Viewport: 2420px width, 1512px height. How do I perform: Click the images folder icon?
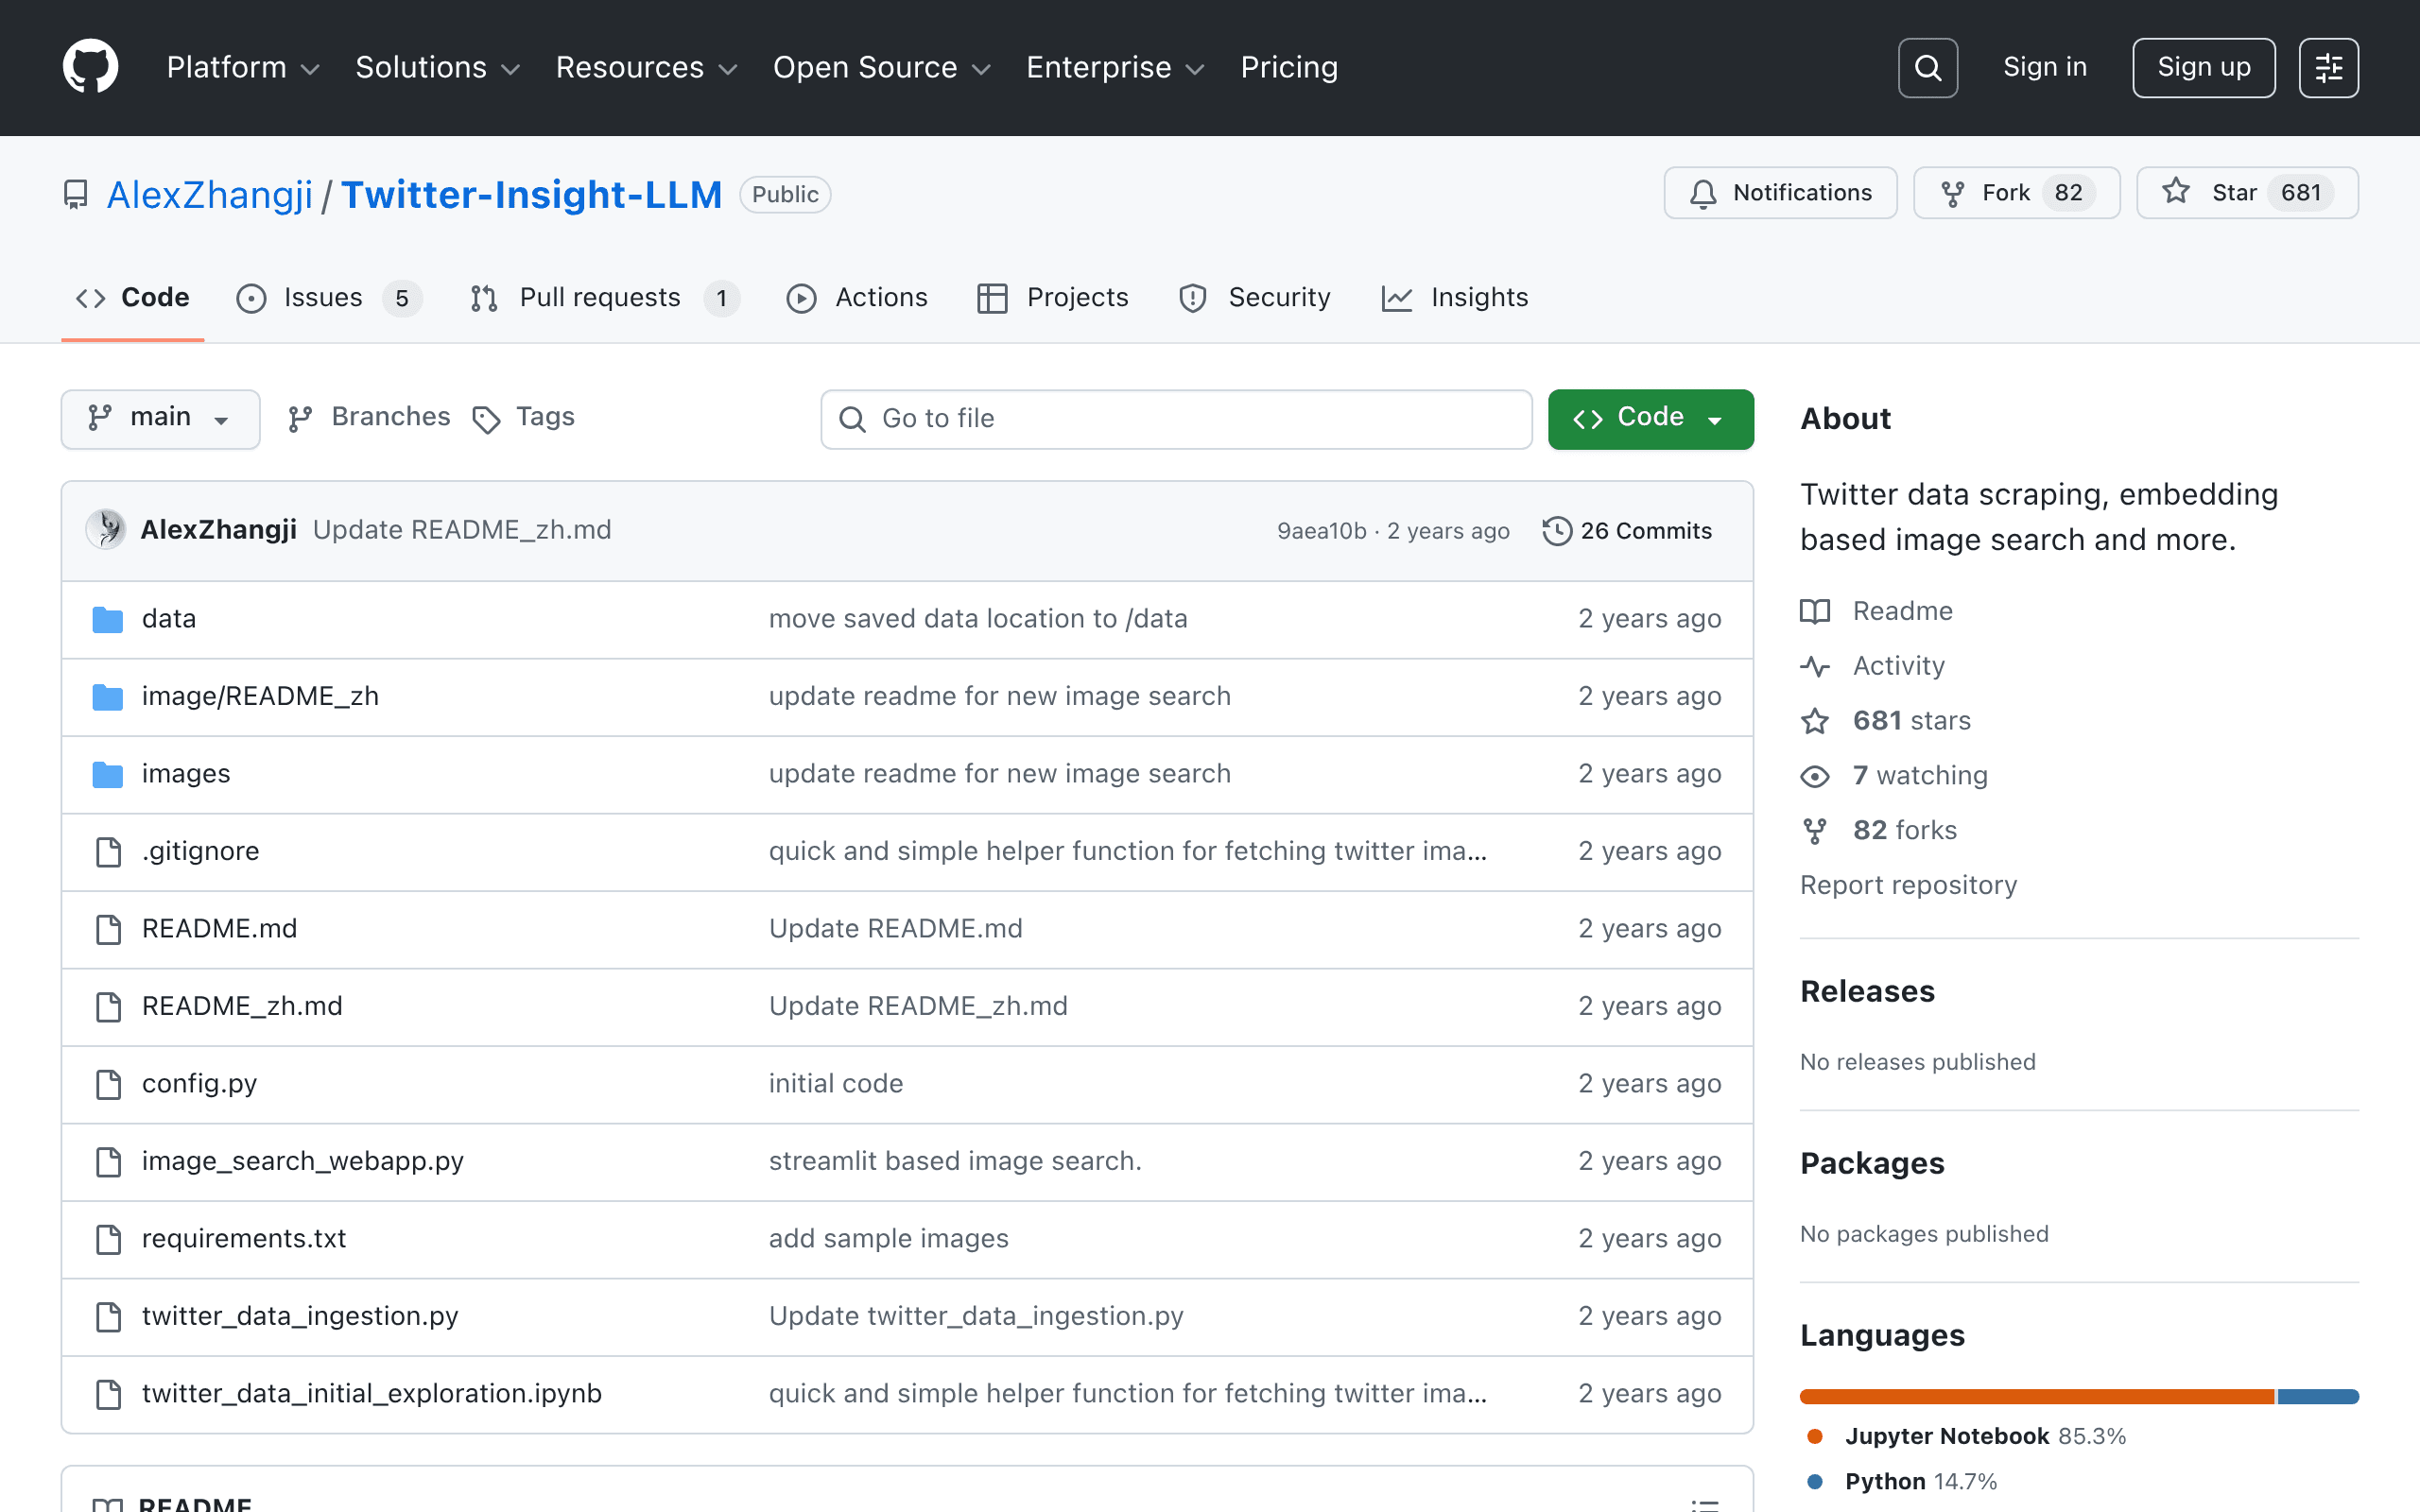pos(107,774)
